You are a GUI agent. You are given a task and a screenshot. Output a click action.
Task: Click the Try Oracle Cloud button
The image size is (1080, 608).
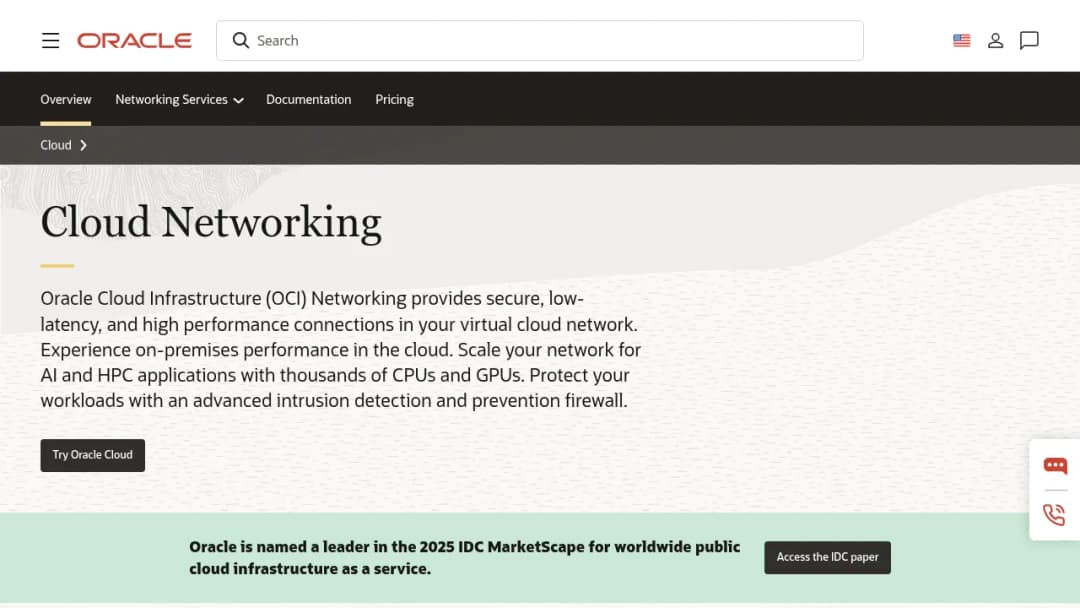tap(92, 455)
